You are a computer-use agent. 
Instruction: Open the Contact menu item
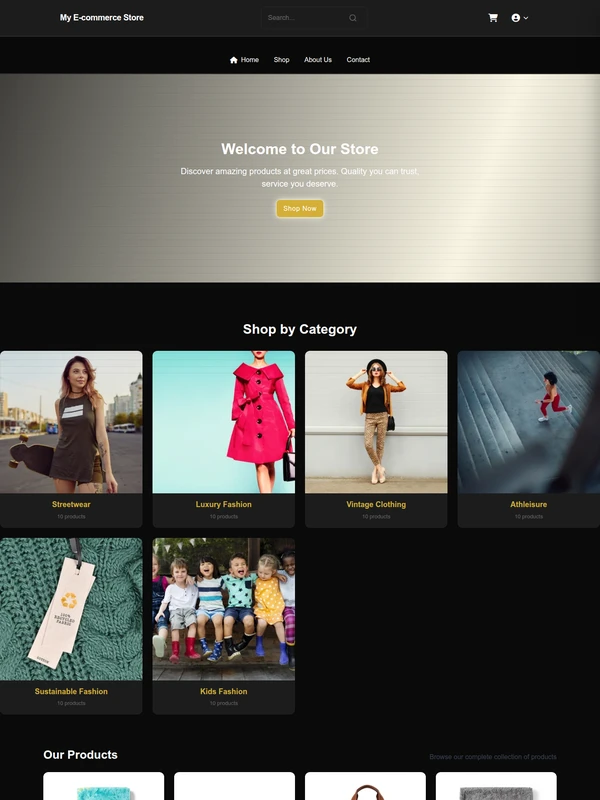358,60
